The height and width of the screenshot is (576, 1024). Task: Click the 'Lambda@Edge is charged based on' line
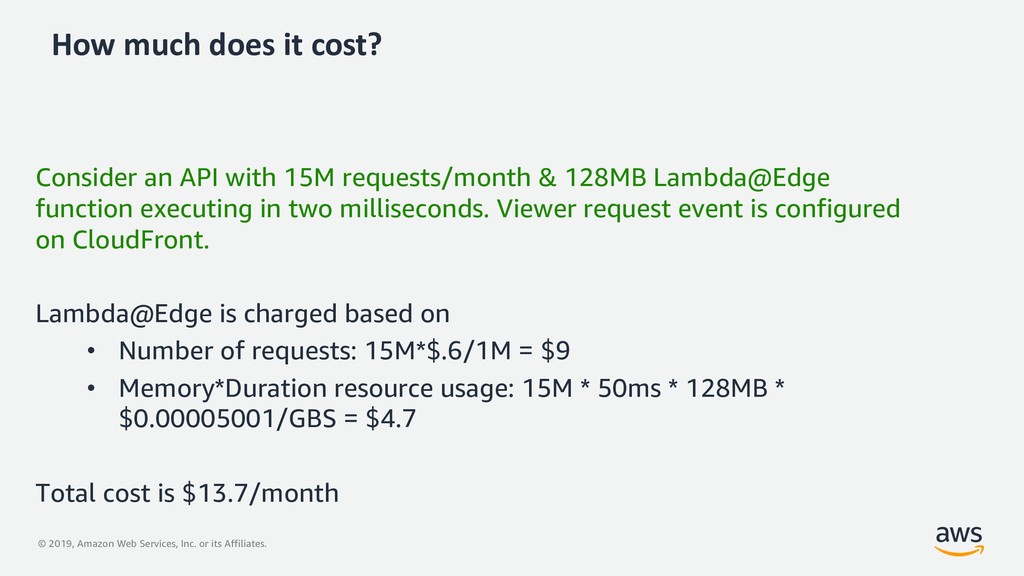coord(242,313)
